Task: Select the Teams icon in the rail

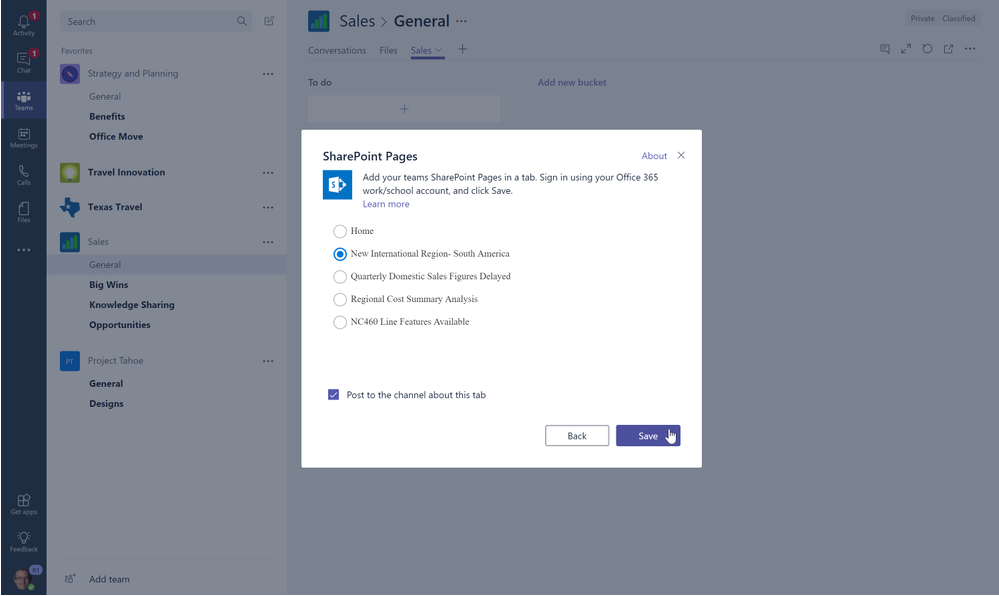Action: coord(24,100)
